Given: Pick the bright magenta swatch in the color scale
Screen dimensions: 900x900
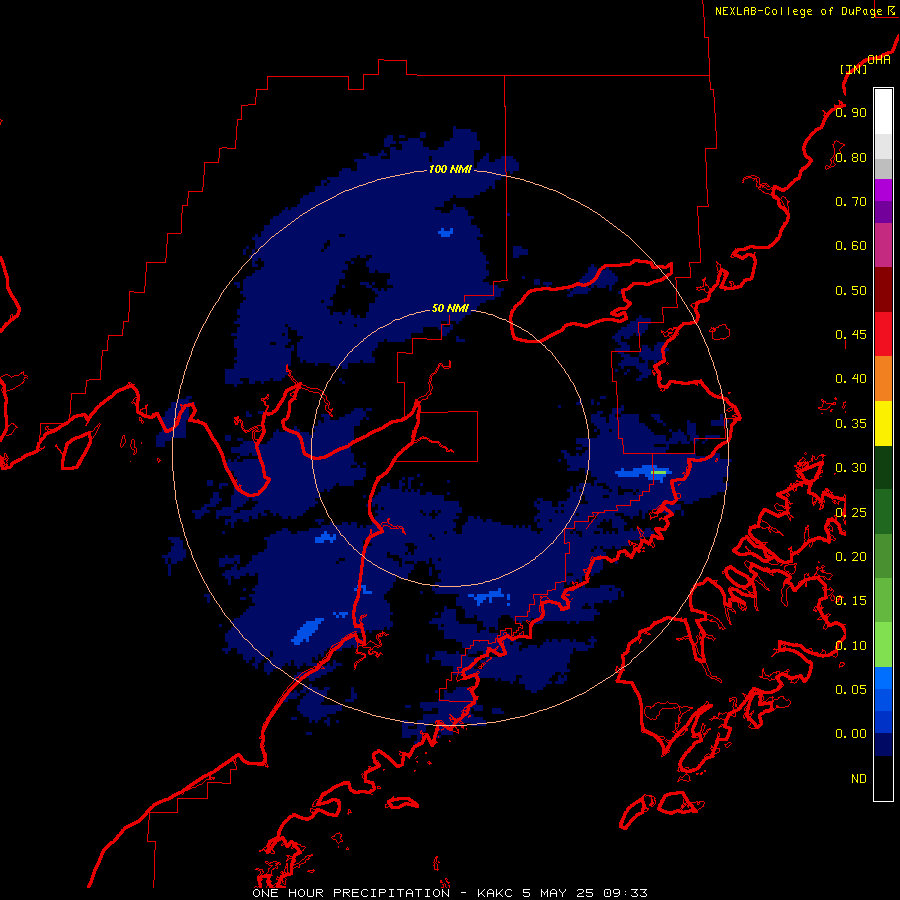Looking at the screenshot, I should click(883, 190).
